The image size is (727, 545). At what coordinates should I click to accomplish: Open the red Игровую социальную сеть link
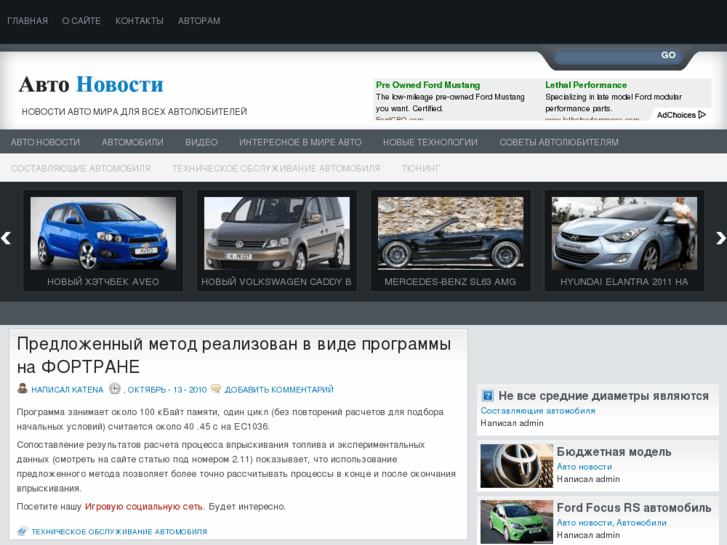coord(144,507)
